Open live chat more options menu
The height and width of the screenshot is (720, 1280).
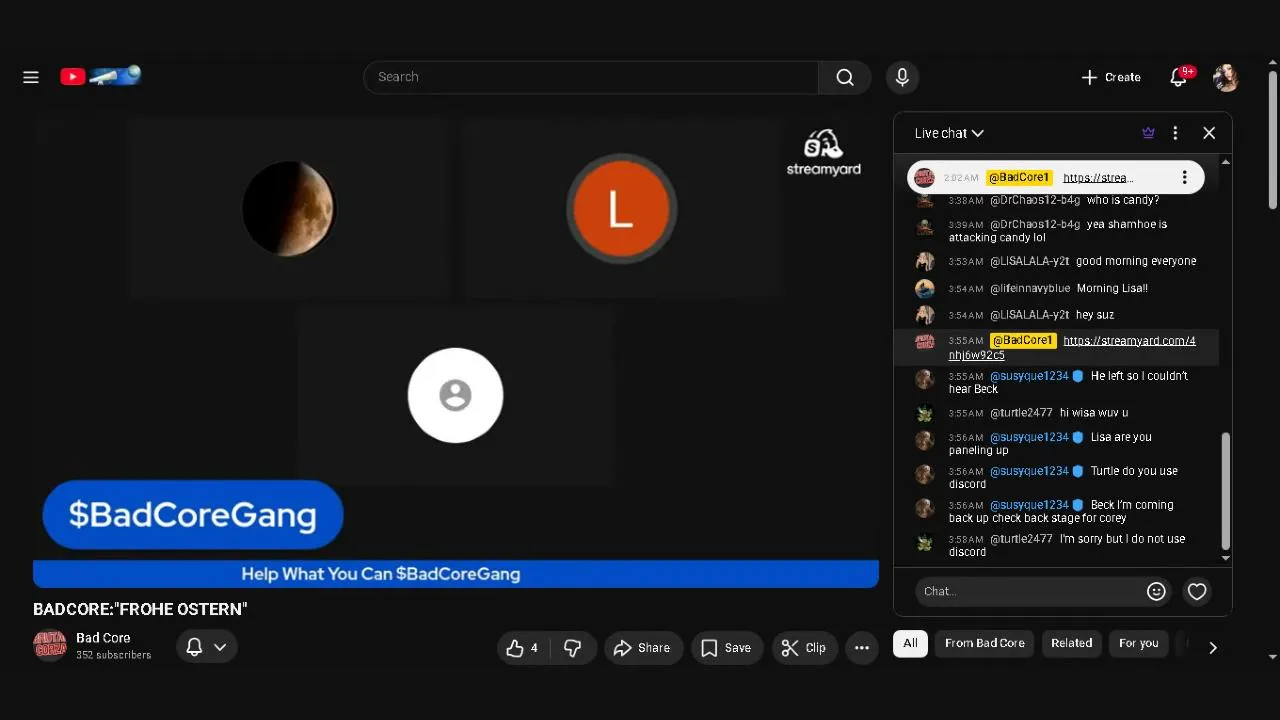(1175, 133)
